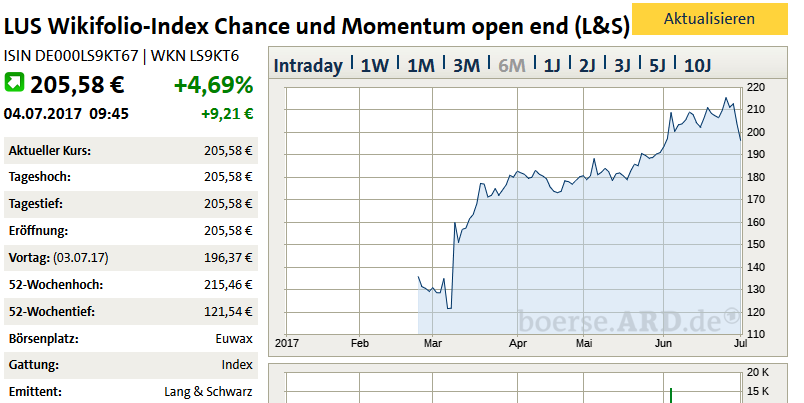804x403 pixels.
Task: Open the 3M chart range
Action: point(466,66)
